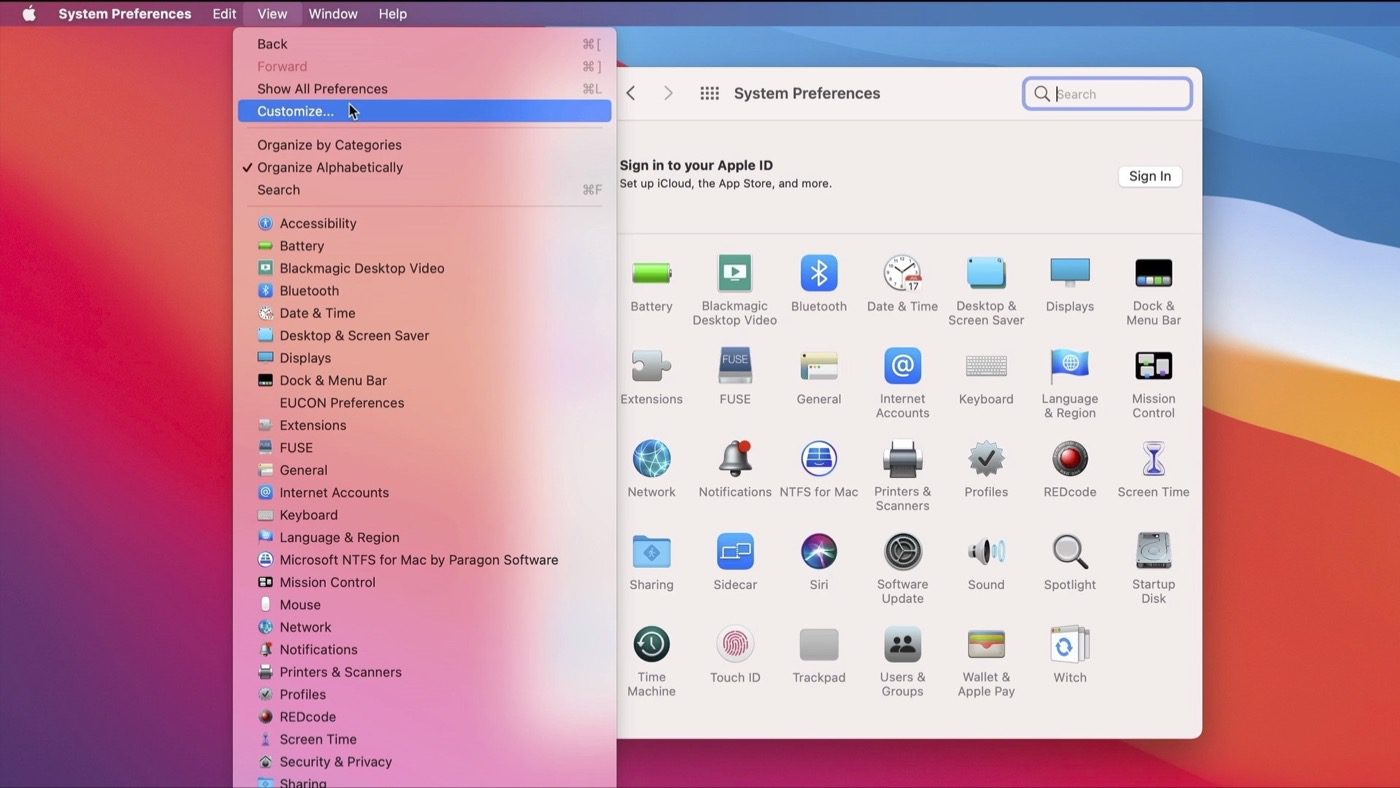This screenshot has width=1400, height=788.
Task: Open the Help menu
Action: [393, 14]
